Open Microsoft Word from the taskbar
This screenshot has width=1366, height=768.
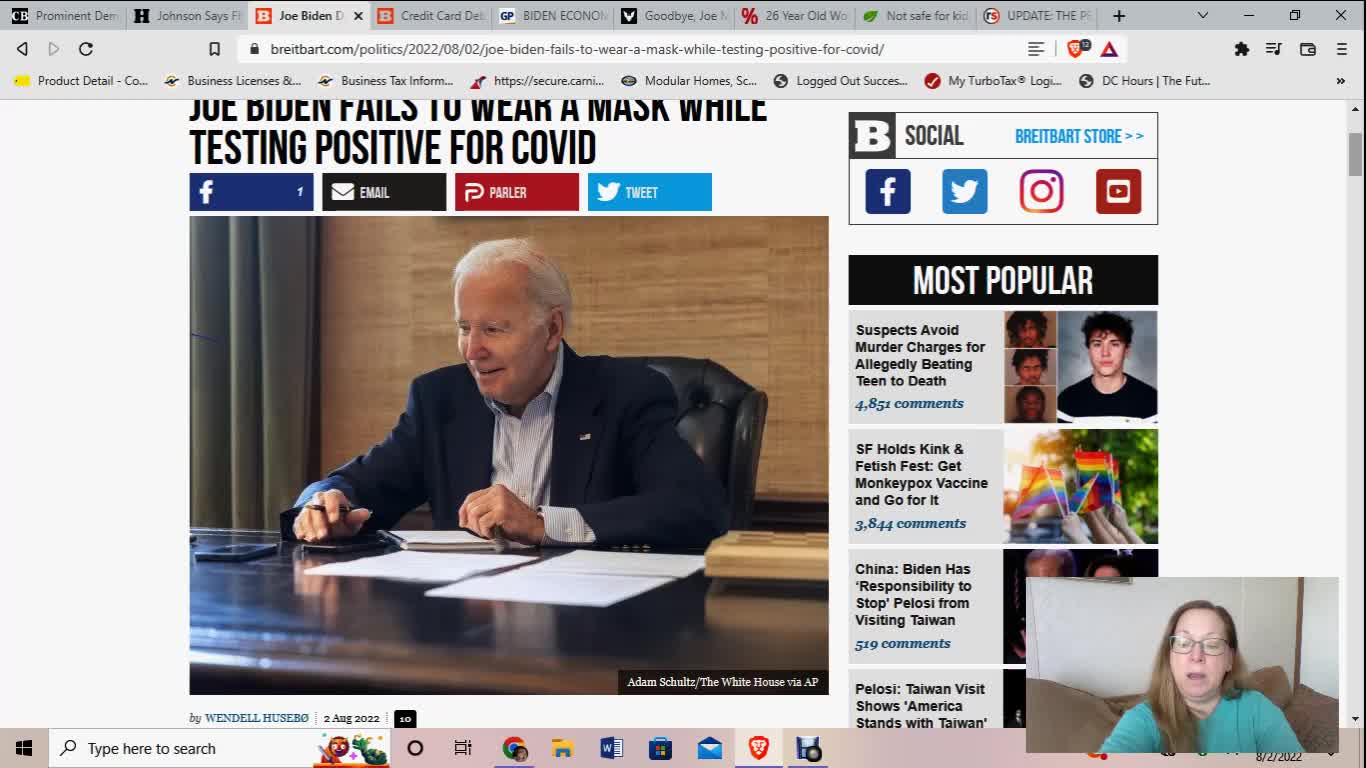click(x=611, y=748)
